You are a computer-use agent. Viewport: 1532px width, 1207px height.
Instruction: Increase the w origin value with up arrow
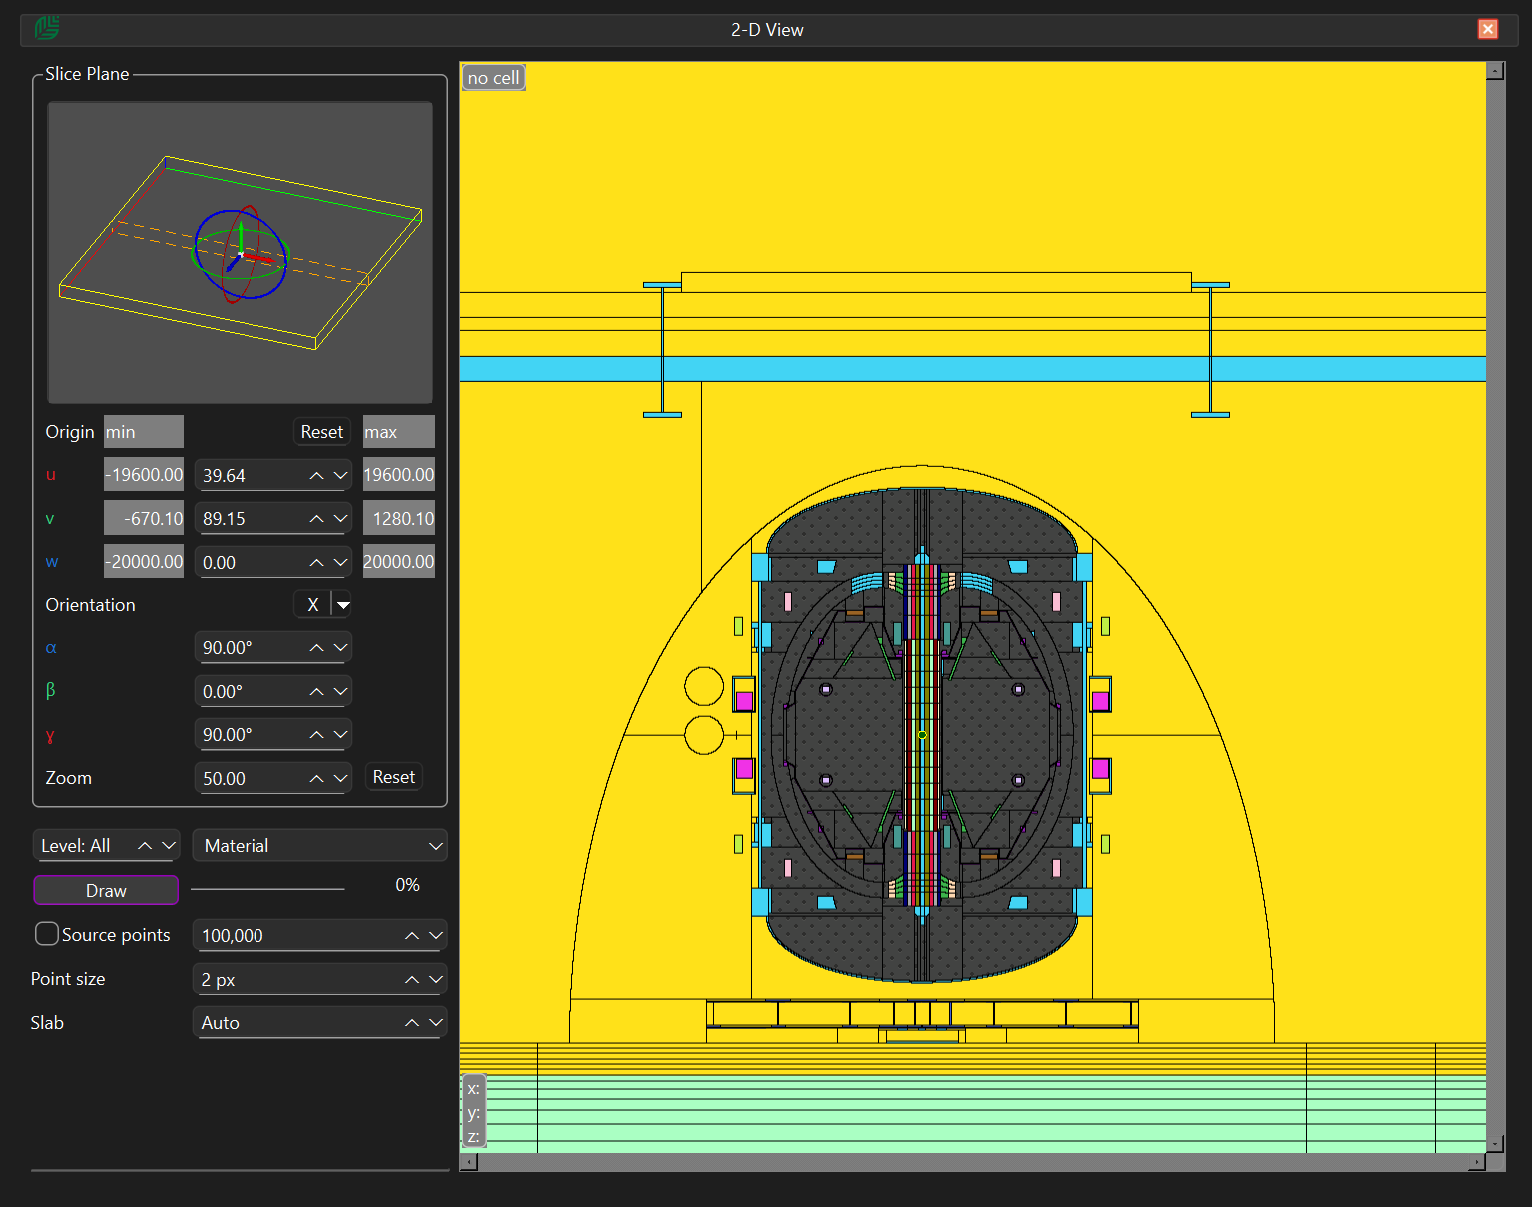coord(316,563)
